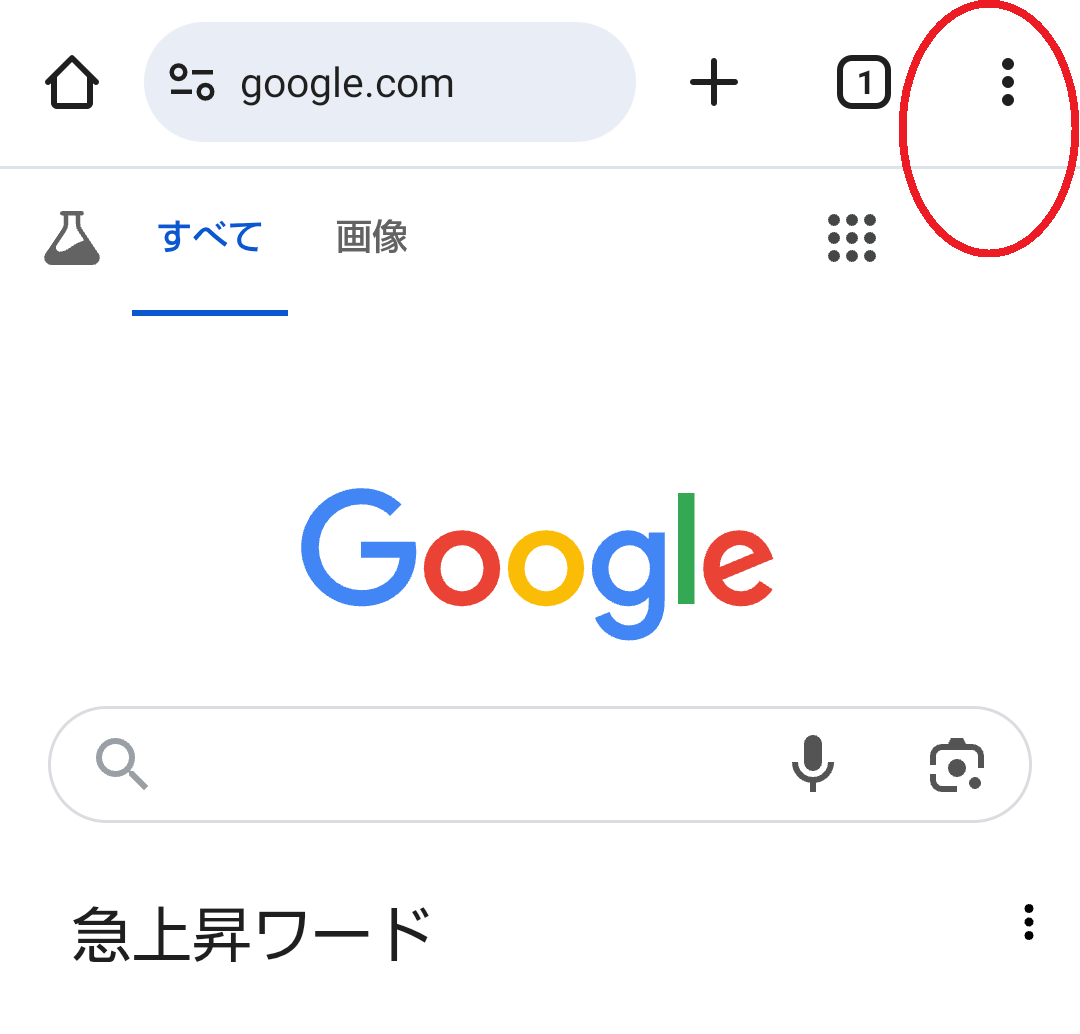Click inside the Google search input field
Viewport: 1080px width, 1034px height.
[468, 764]
